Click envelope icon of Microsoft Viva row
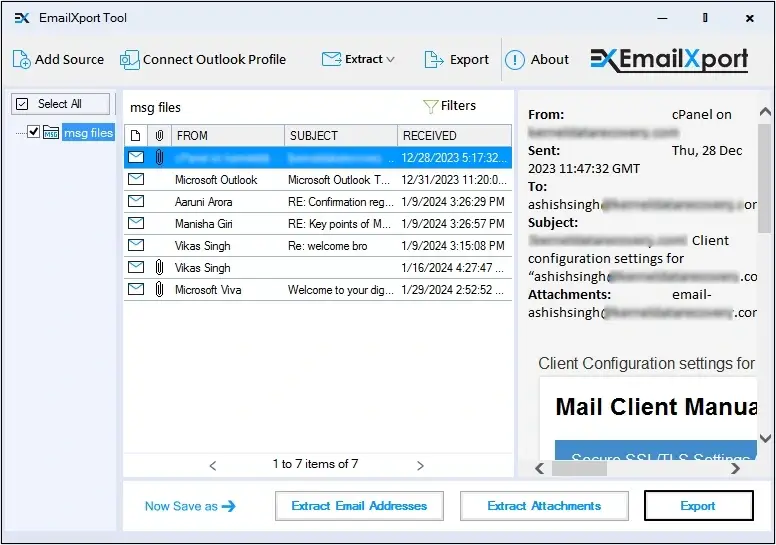The height and width of the screenshot is (545, 776). click(x=136, y=289)
